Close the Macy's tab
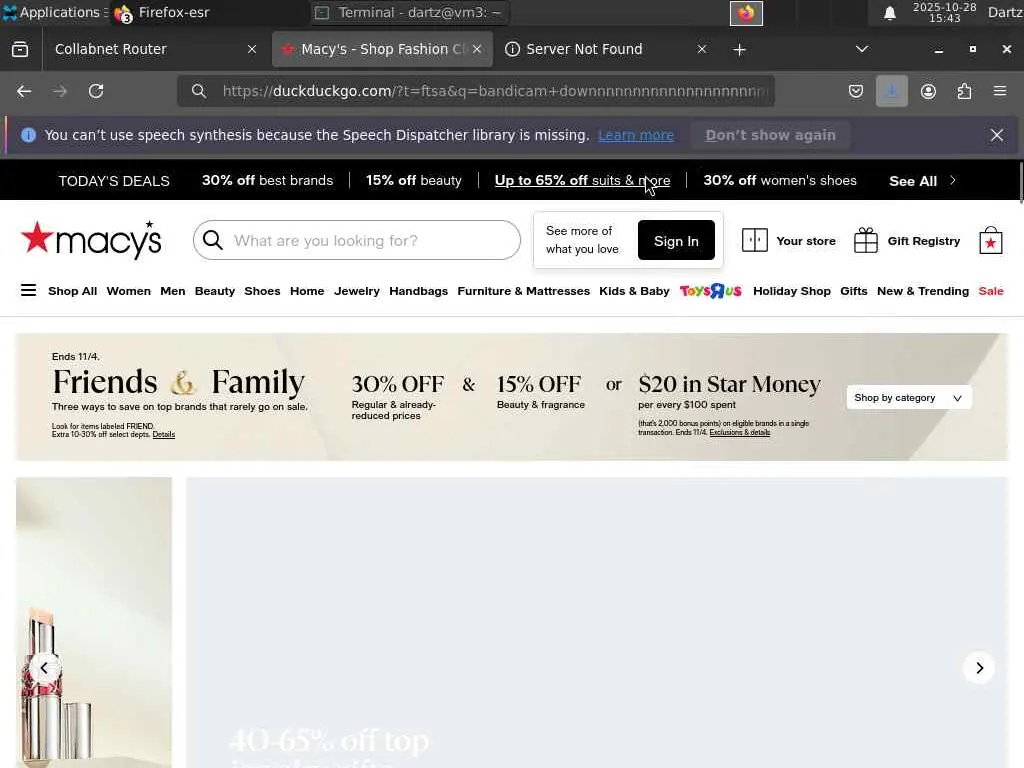Viewport: 1024px width, 768px height. (x=477, y=50)
